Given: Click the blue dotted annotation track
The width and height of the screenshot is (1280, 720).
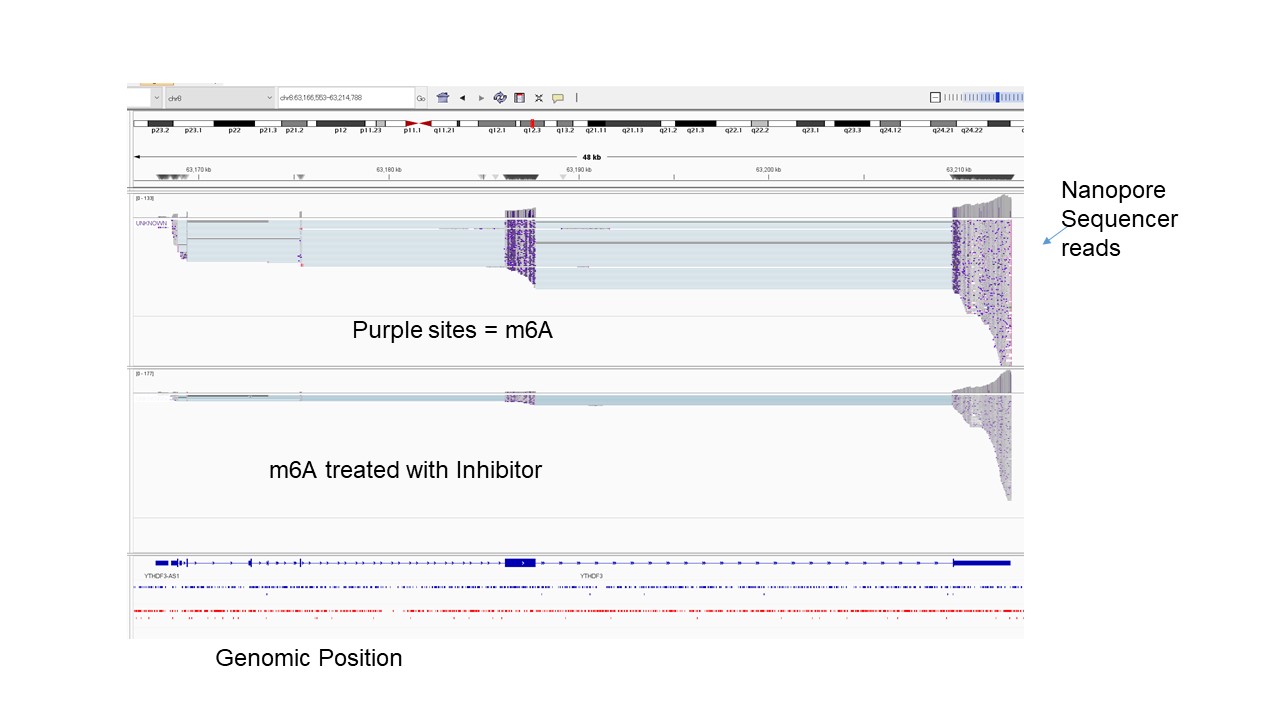Looking at the screenshot, I should pos(578,587).
